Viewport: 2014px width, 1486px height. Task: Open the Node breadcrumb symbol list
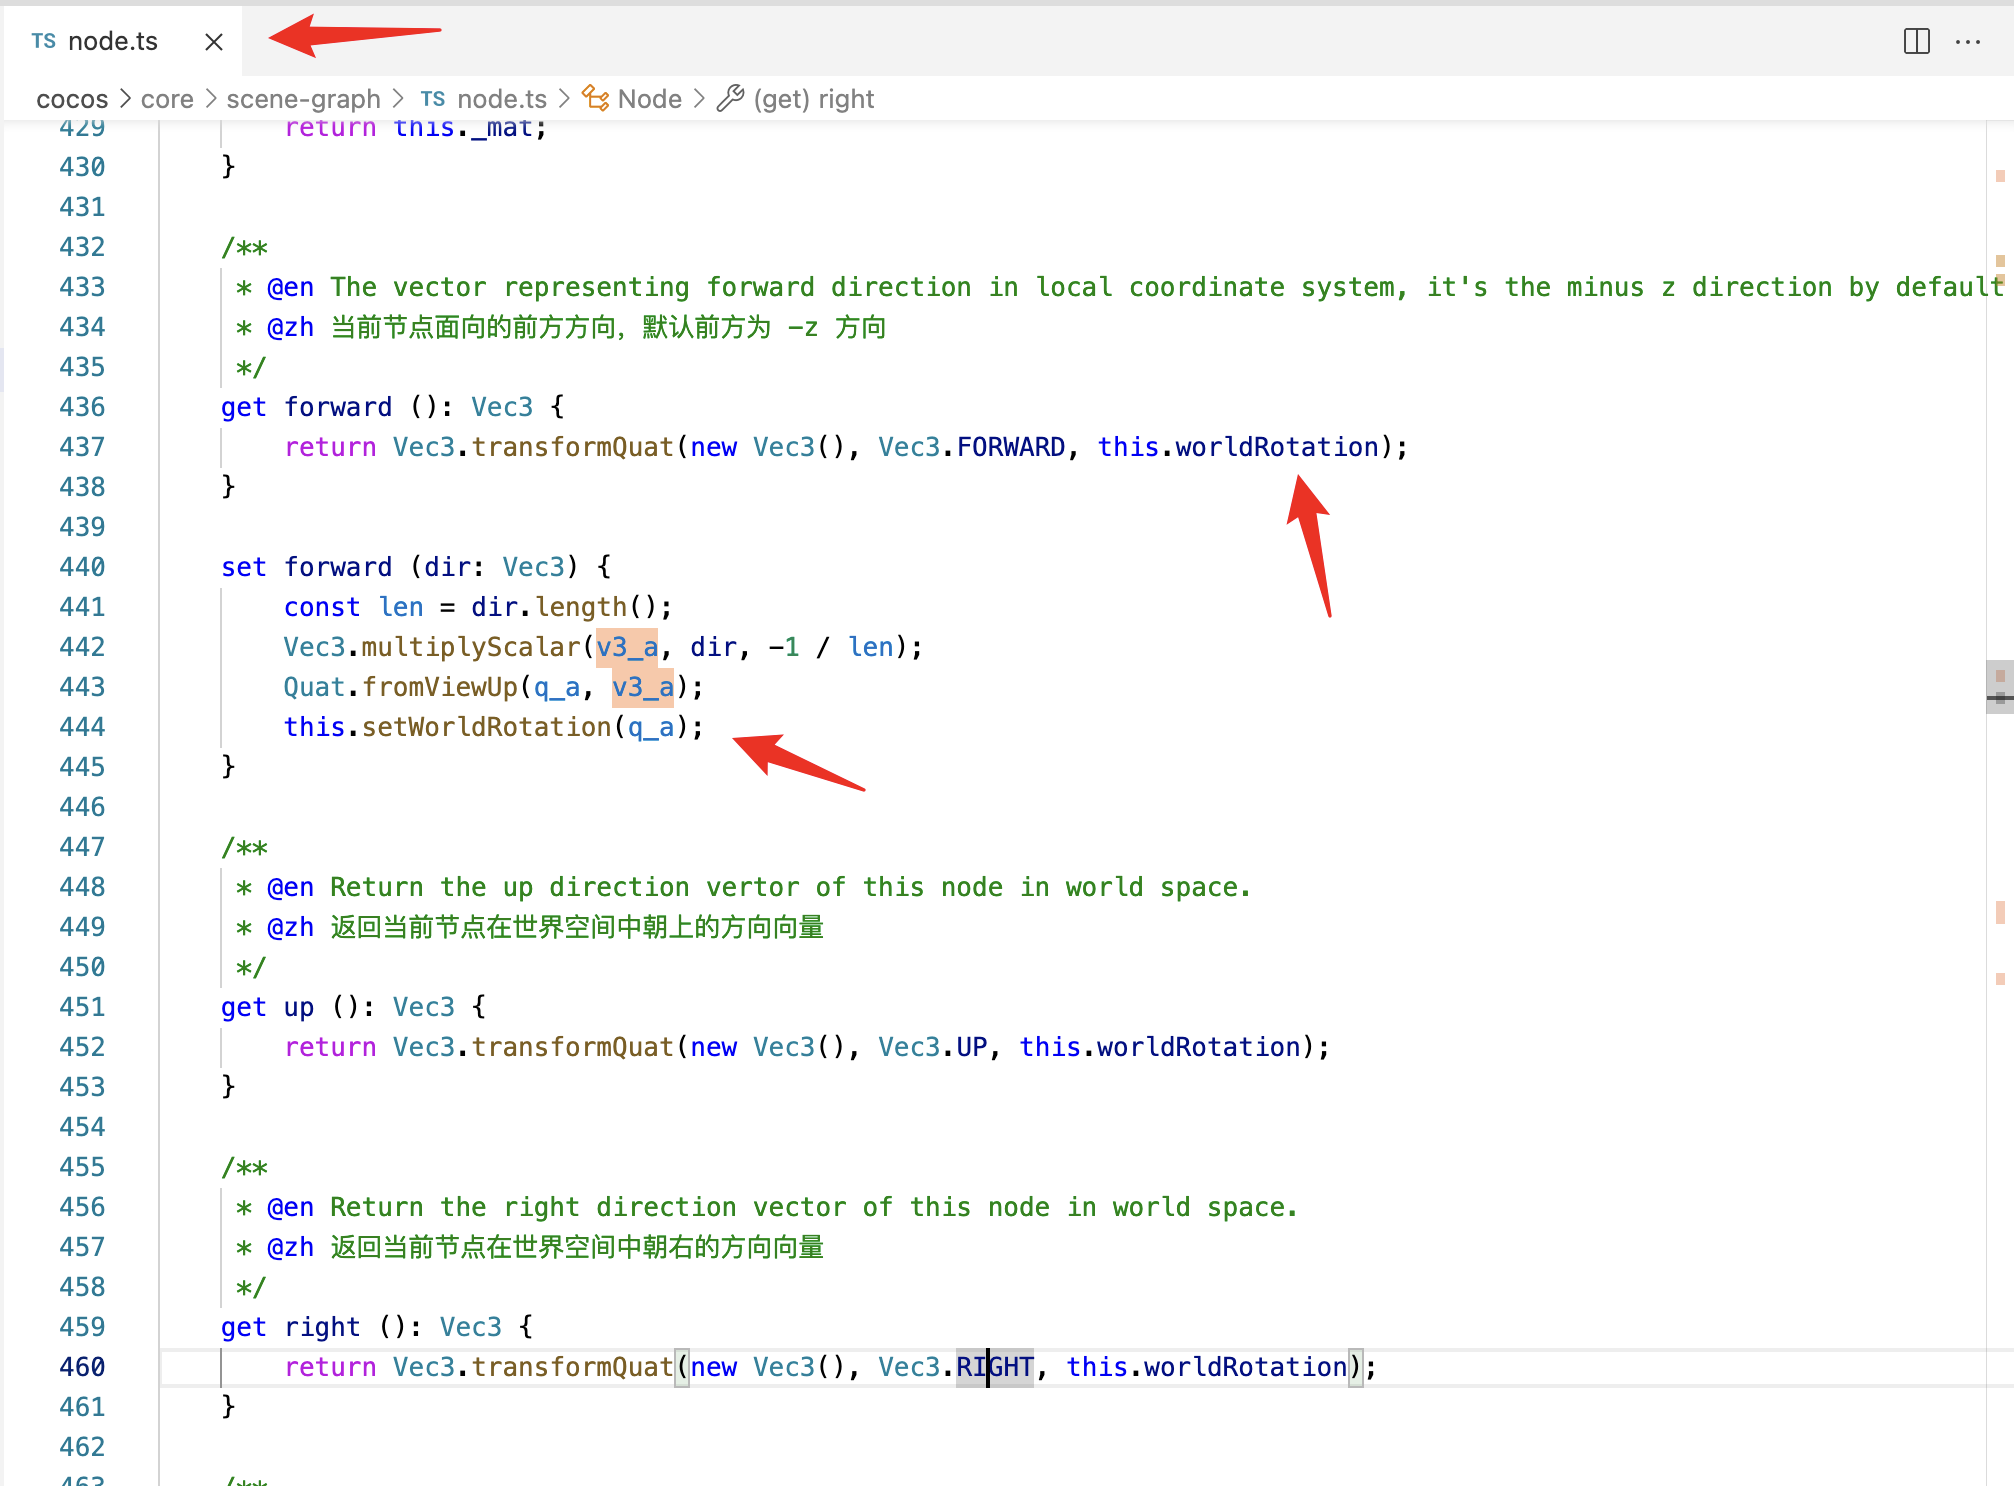point(649,99)
